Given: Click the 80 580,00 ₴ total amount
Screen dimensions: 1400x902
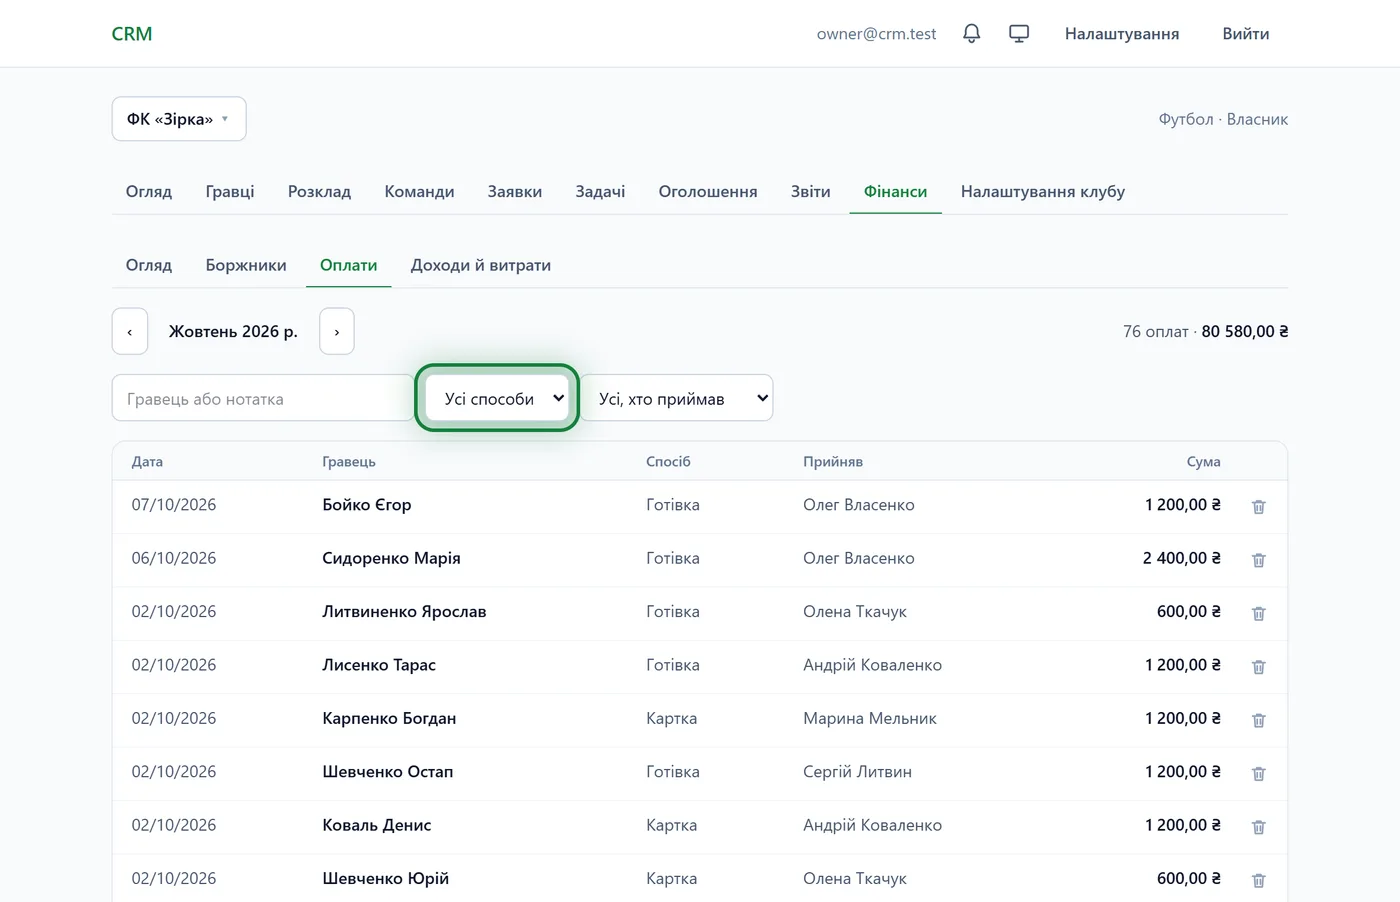Looking at the screenshot, I should click(1245, 331).
